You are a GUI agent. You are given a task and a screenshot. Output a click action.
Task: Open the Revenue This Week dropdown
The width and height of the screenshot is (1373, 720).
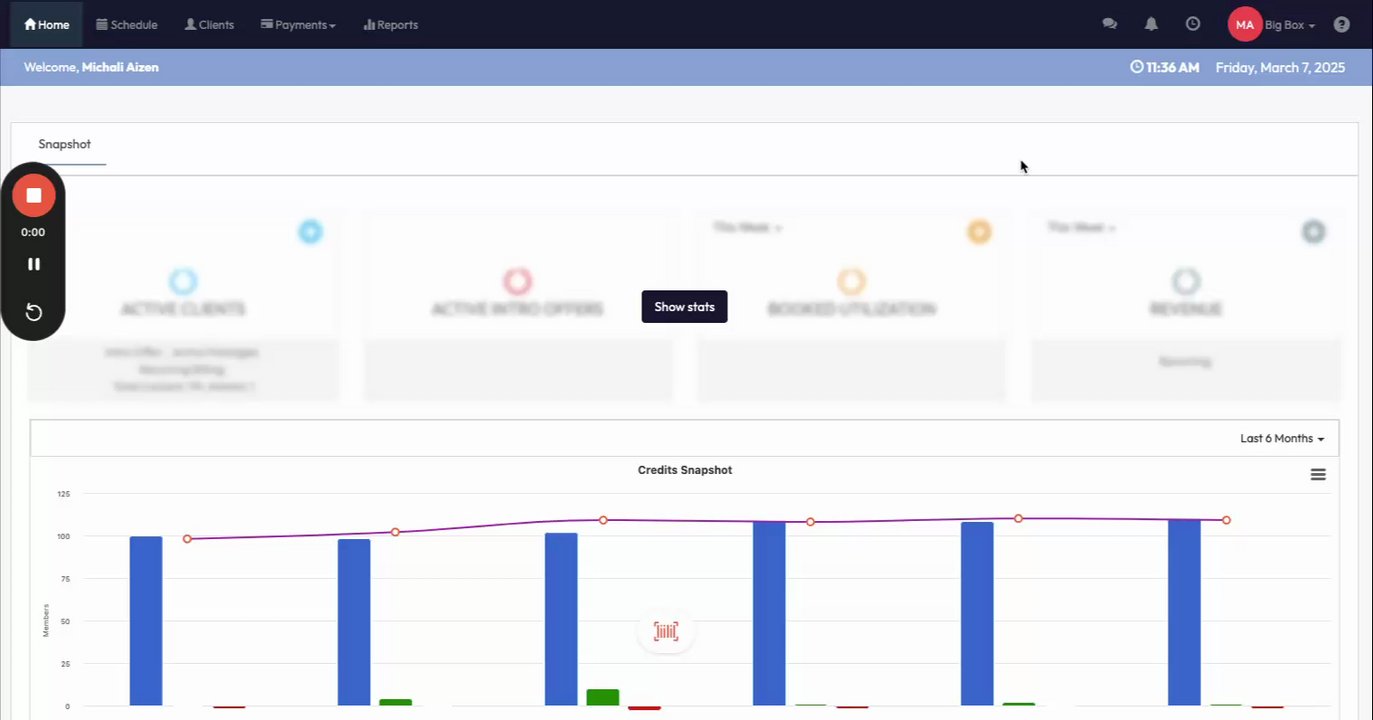coord(1081,228)
